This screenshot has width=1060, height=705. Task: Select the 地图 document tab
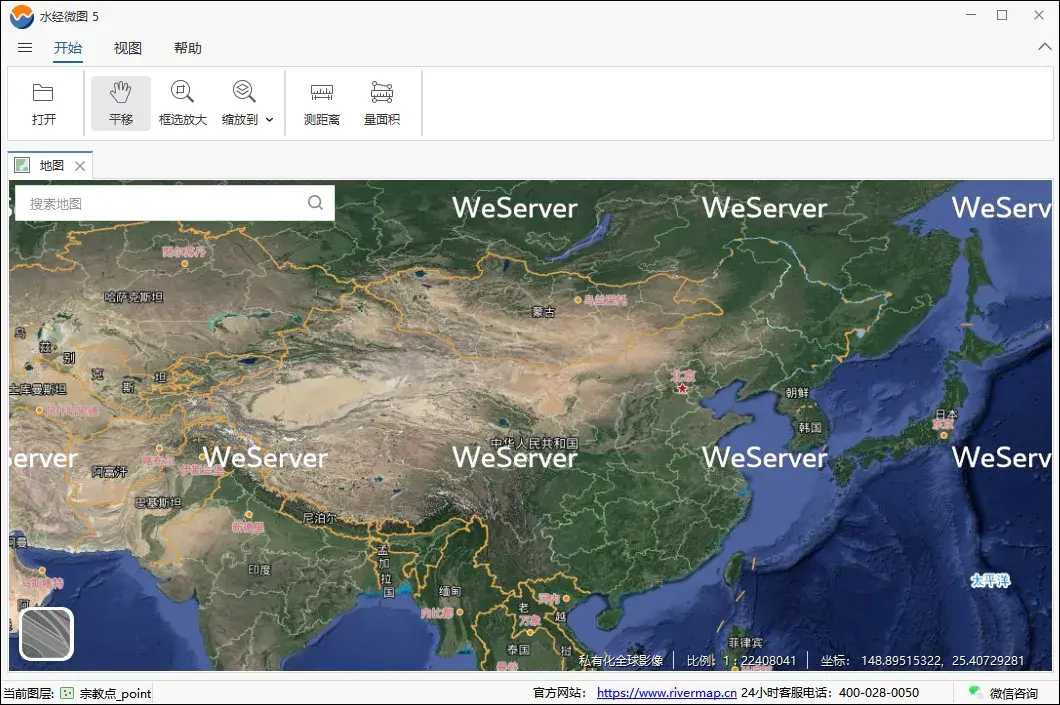tap(51, 166)
